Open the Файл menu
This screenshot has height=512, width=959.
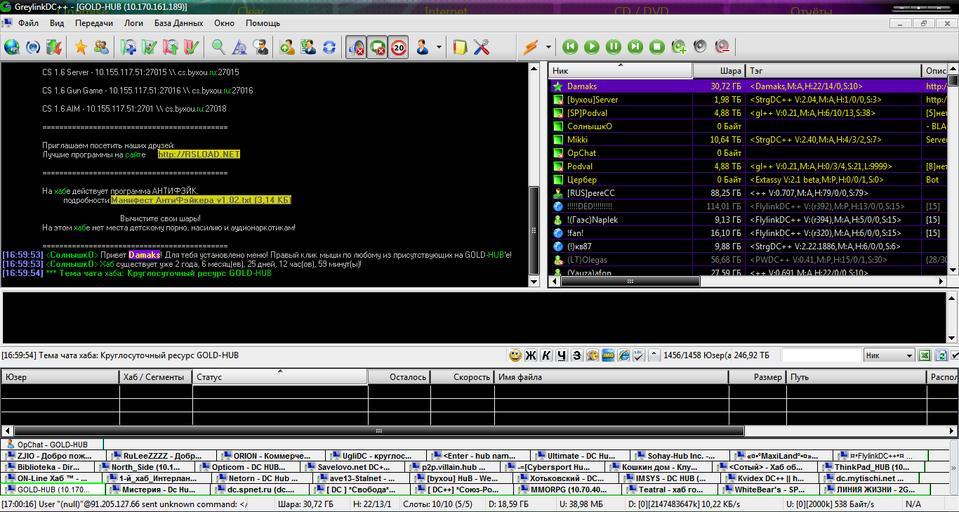point(28,22)
